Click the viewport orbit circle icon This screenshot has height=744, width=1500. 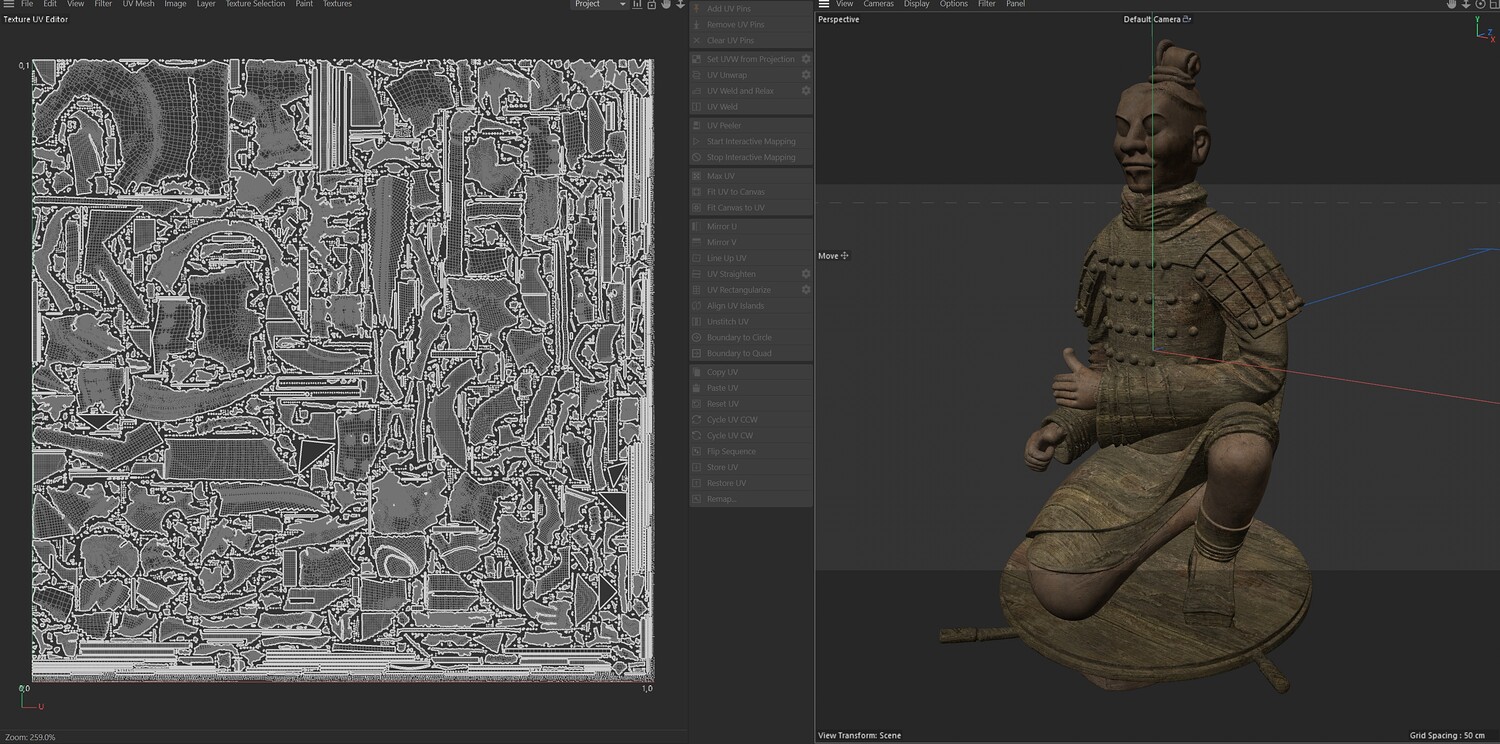click(1480, 5)
